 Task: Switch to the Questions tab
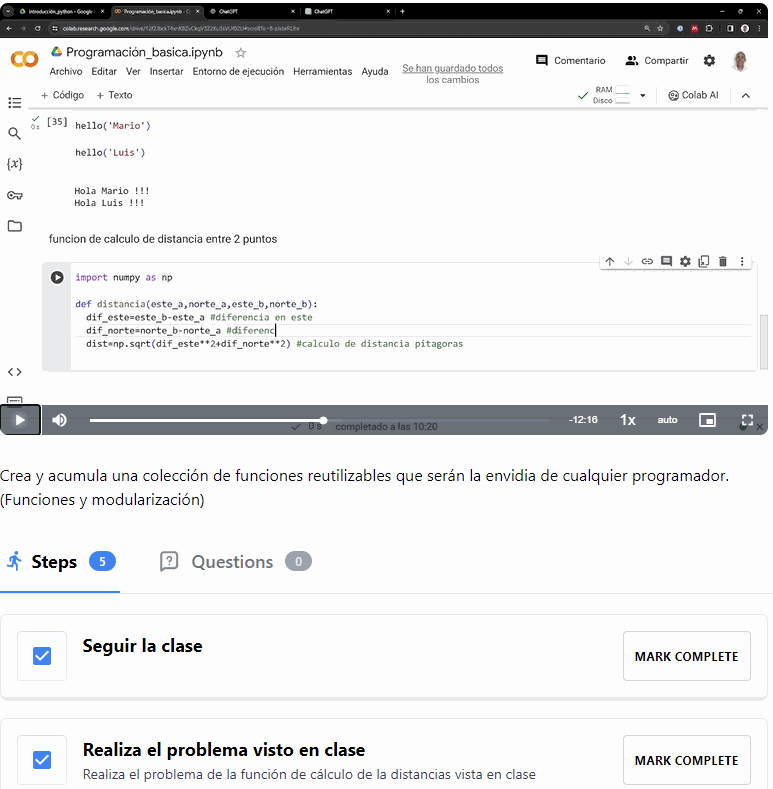click(236, 562)
